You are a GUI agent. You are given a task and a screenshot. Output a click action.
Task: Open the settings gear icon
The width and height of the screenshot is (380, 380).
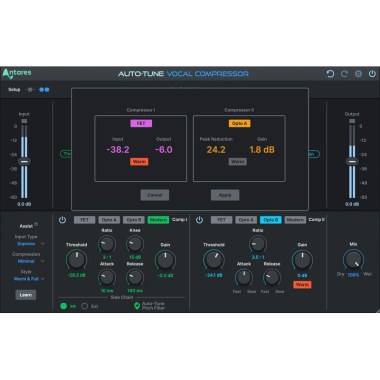pyautogui.click(x=358, y=74)
